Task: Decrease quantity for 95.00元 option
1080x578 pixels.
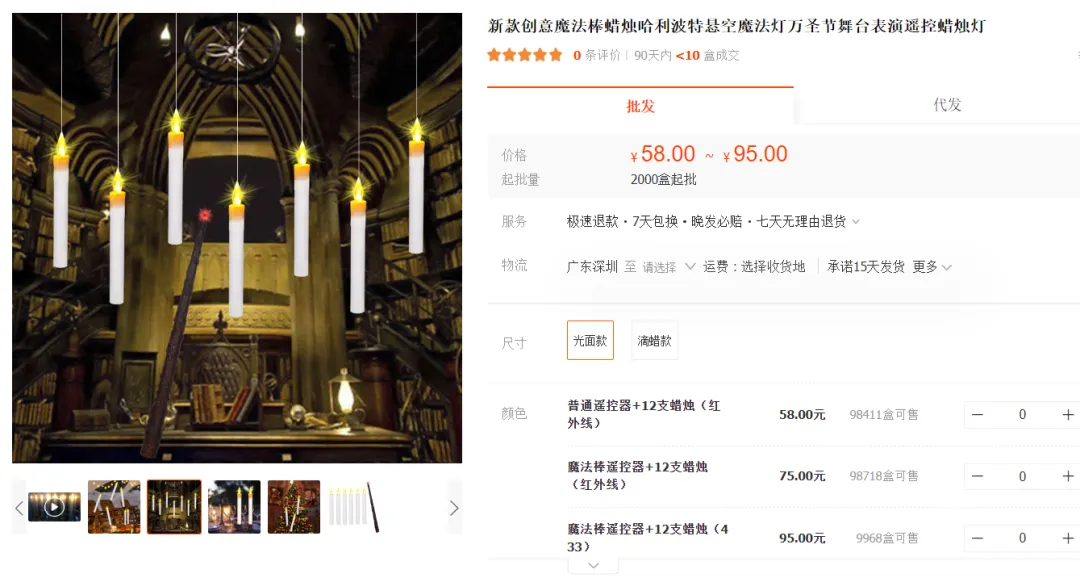Action: click(x=977, y=538)
